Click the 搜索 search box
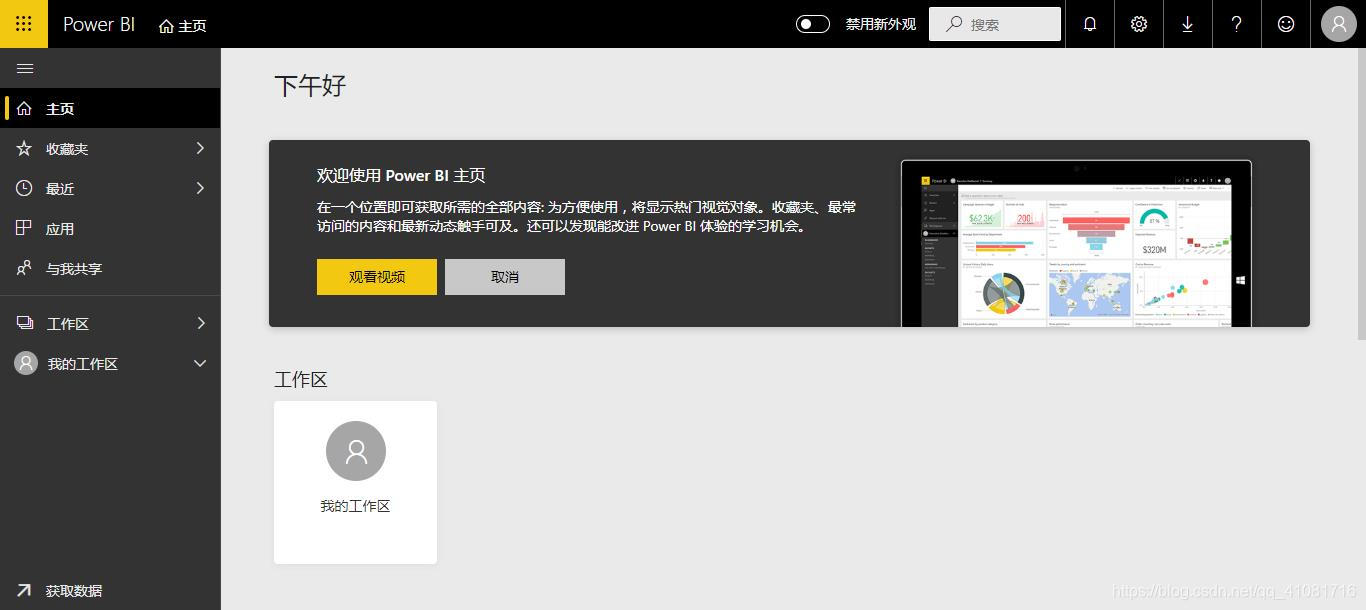1366x610 pixels. pos(995,24)
